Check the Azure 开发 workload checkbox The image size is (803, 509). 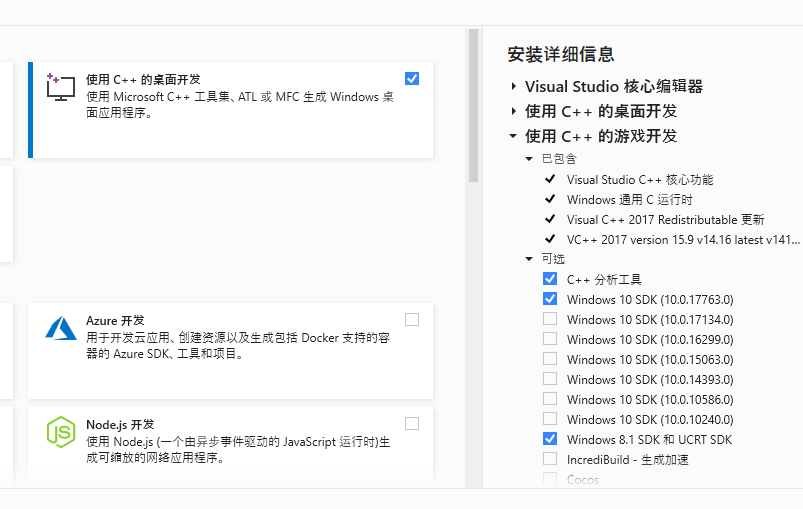412,320
